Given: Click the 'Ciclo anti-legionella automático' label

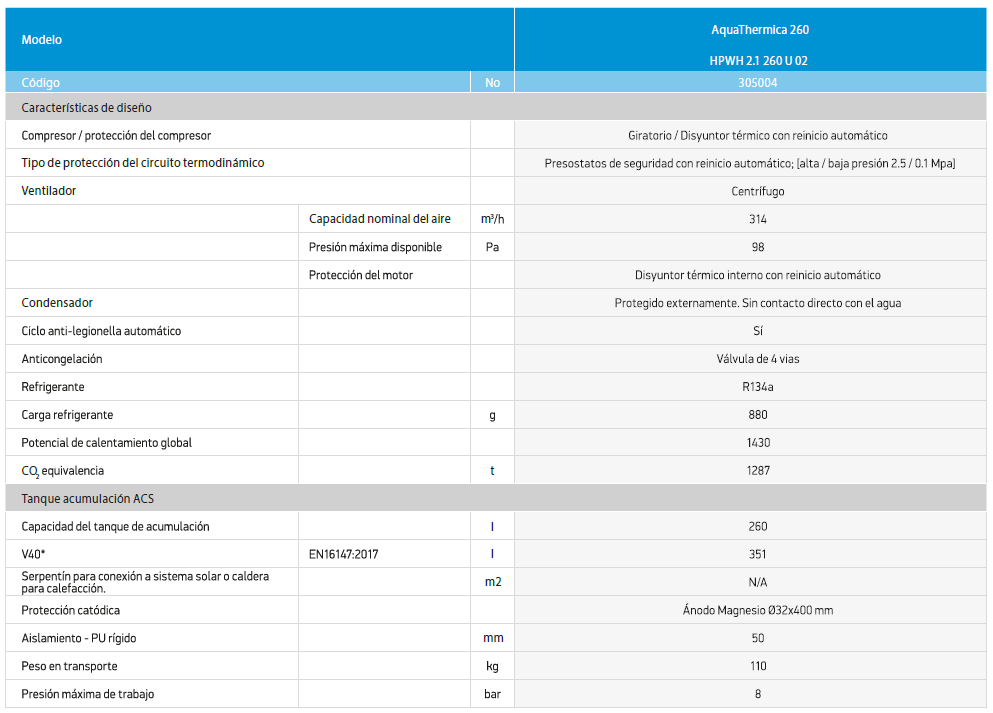Looking at the screenshot, I should tap(101, 331).
